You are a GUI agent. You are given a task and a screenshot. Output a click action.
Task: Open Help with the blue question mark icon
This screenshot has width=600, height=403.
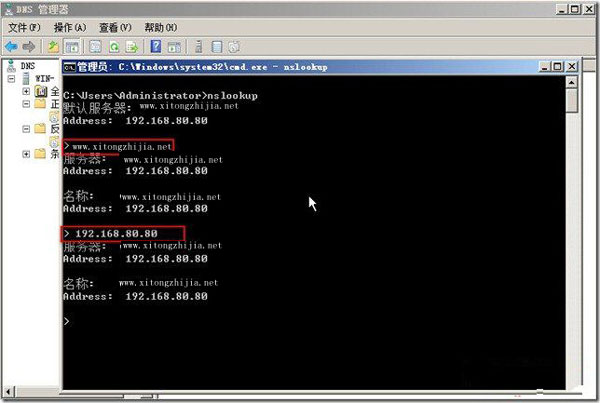156,47
